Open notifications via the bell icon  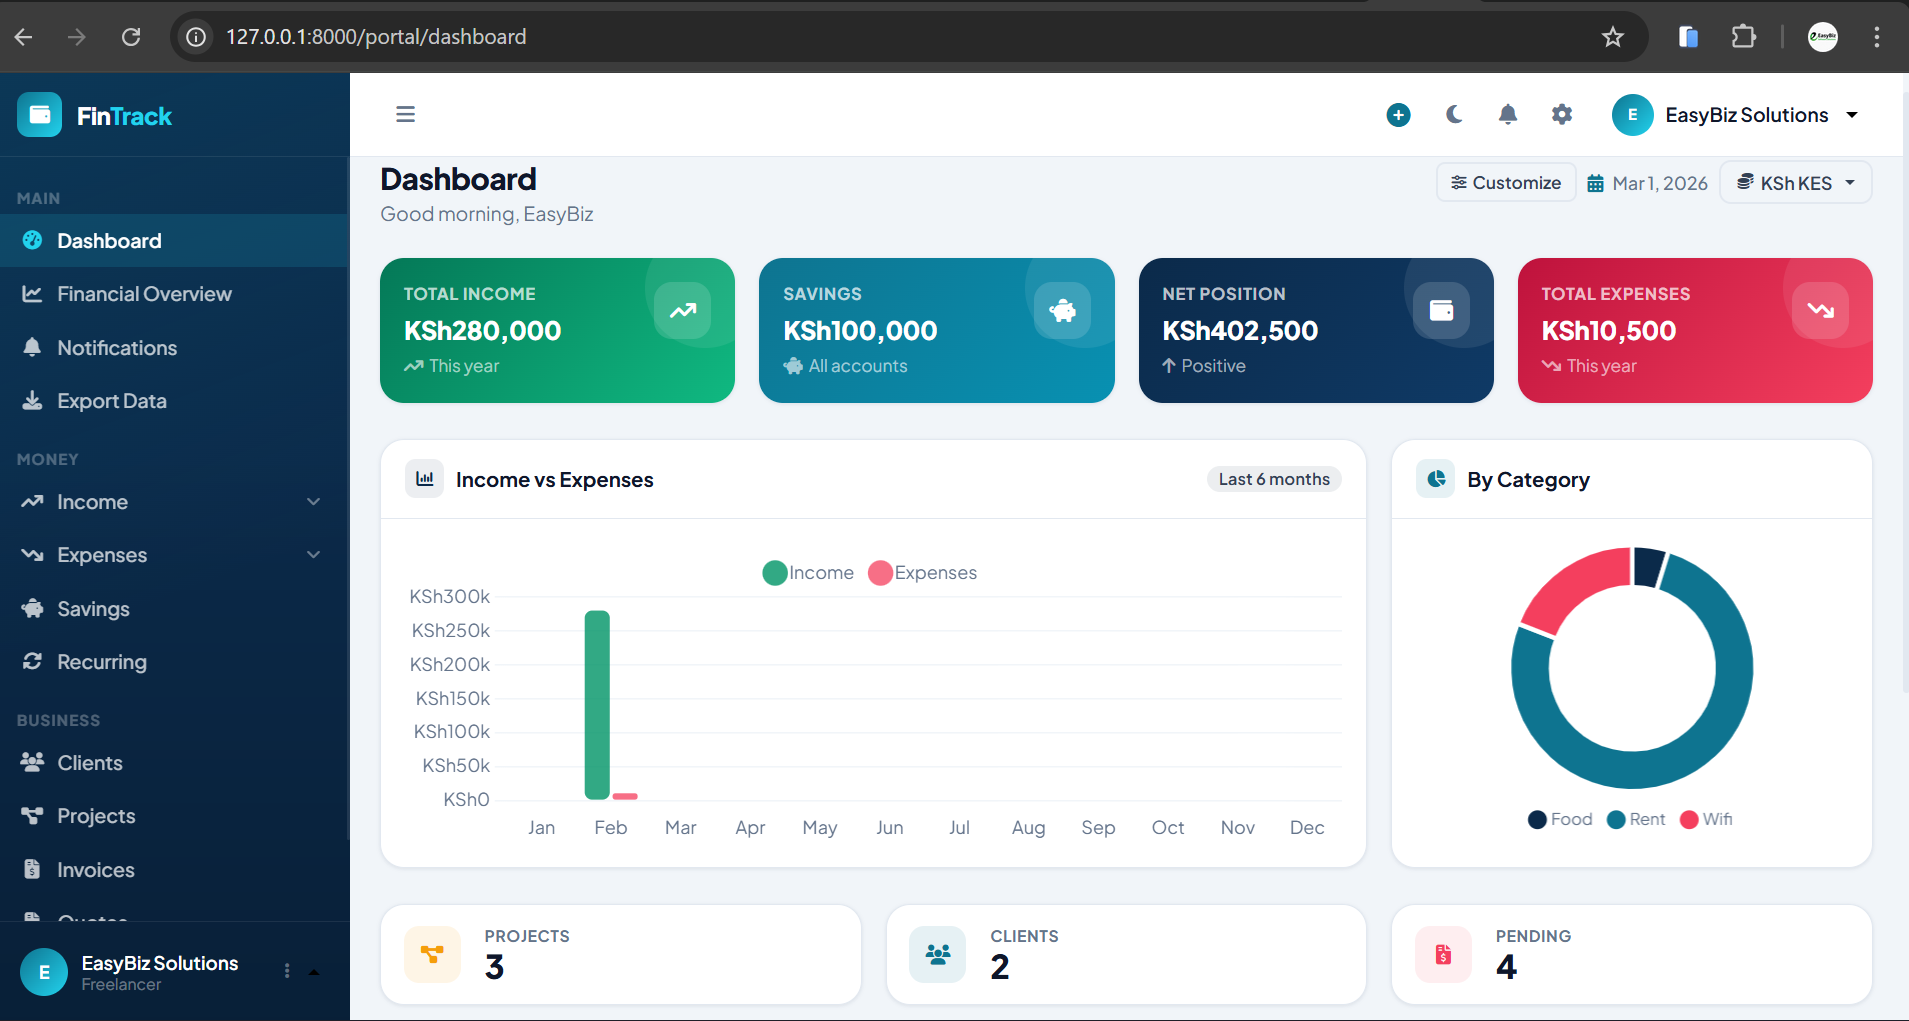click(1507, 114)
